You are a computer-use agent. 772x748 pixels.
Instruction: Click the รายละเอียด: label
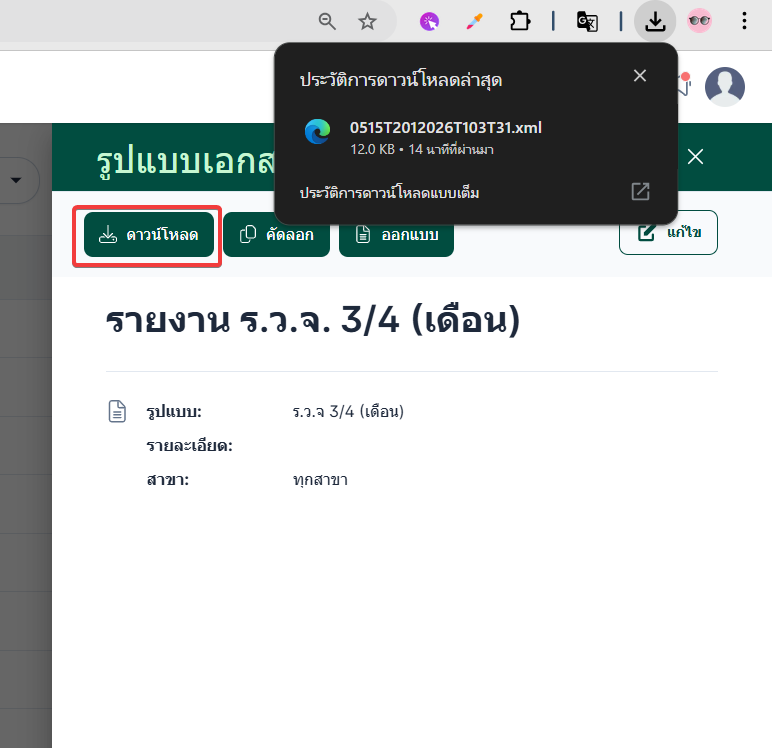pyautogui.click(x=190, y=446)
